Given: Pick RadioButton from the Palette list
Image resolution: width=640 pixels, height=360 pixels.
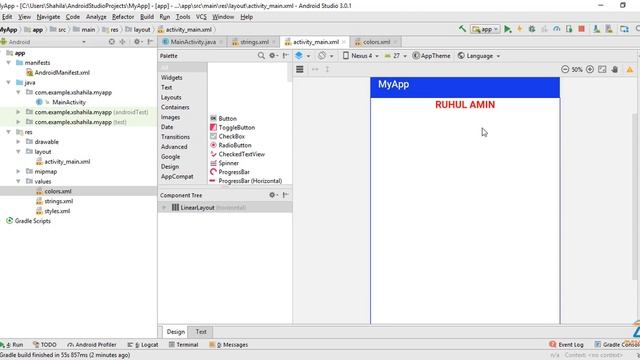Looking at the screenshot, I should (231, 145).
